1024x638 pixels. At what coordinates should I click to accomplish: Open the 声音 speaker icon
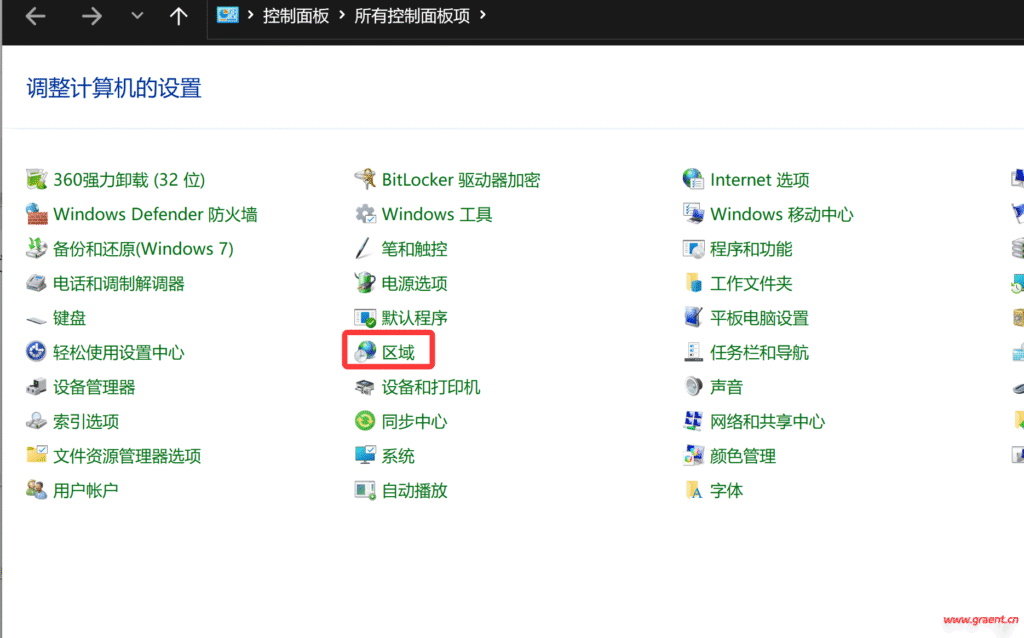694,387
